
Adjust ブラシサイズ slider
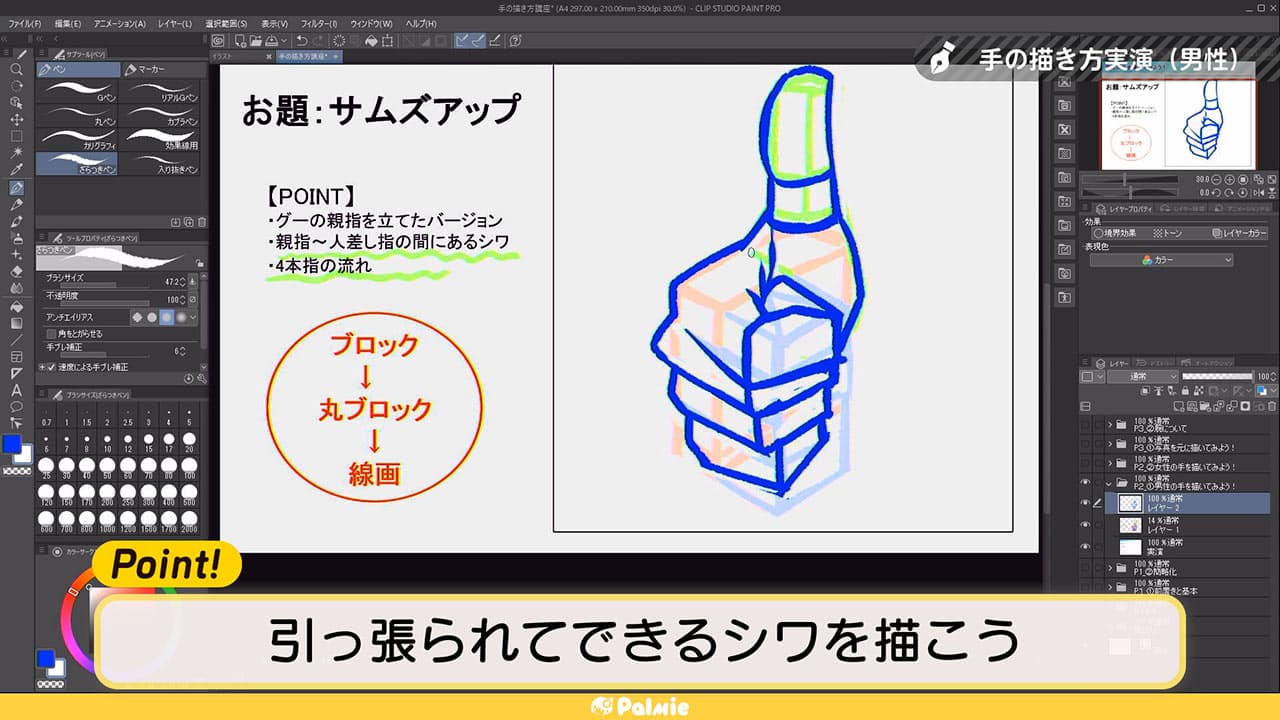click(x=104, y=283)
